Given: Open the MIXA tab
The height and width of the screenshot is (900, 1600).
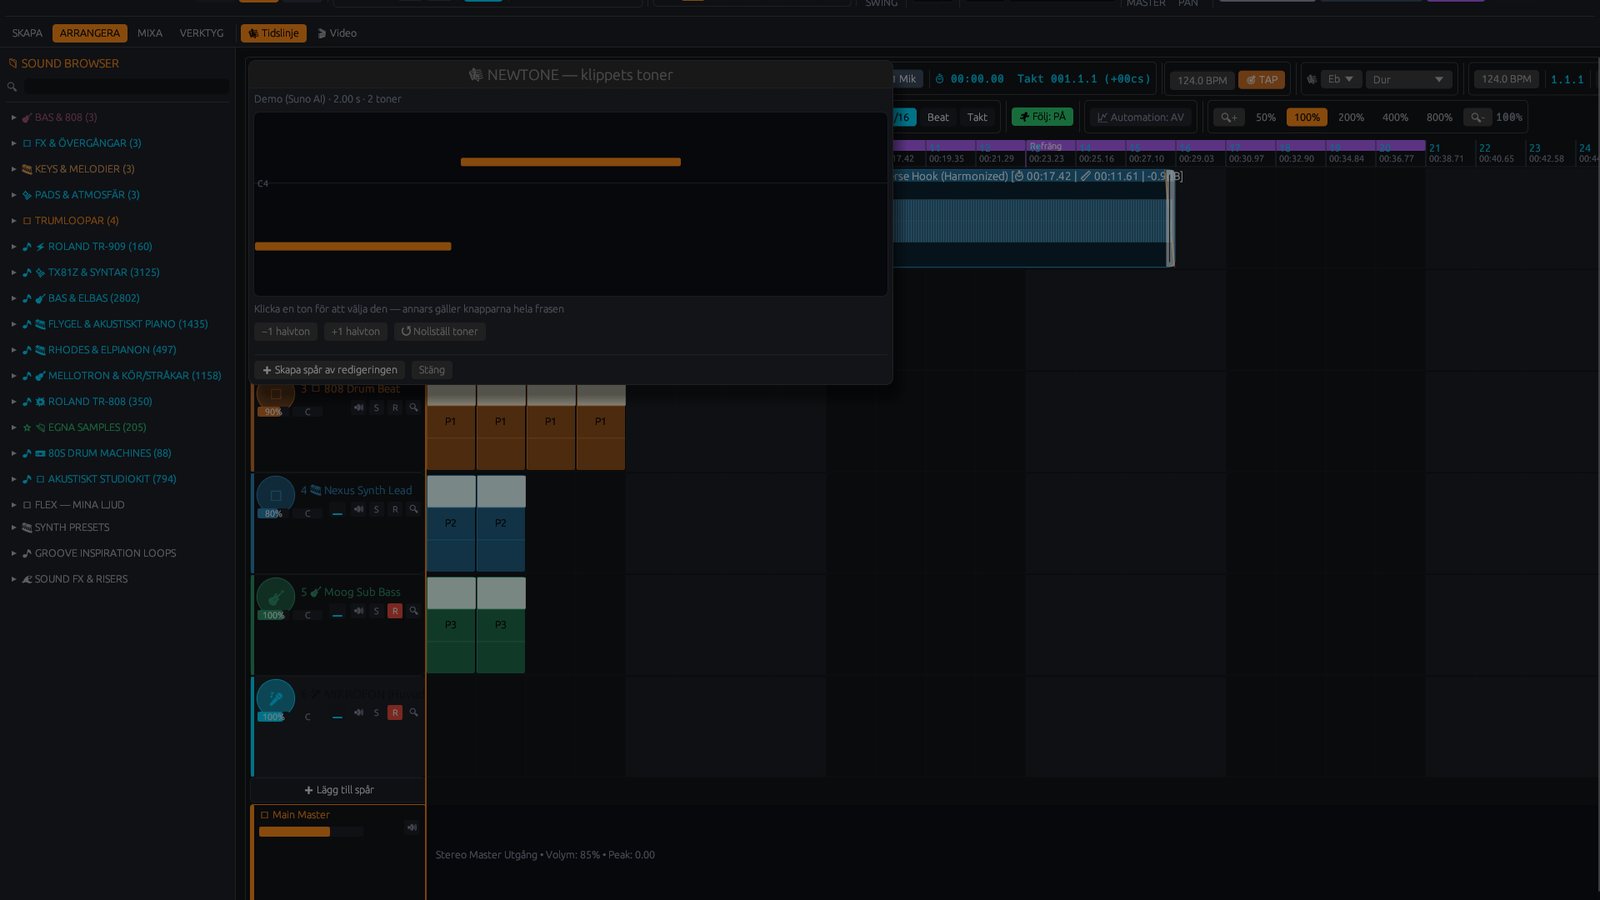Looking at the screenshot, I should point(150,33).
